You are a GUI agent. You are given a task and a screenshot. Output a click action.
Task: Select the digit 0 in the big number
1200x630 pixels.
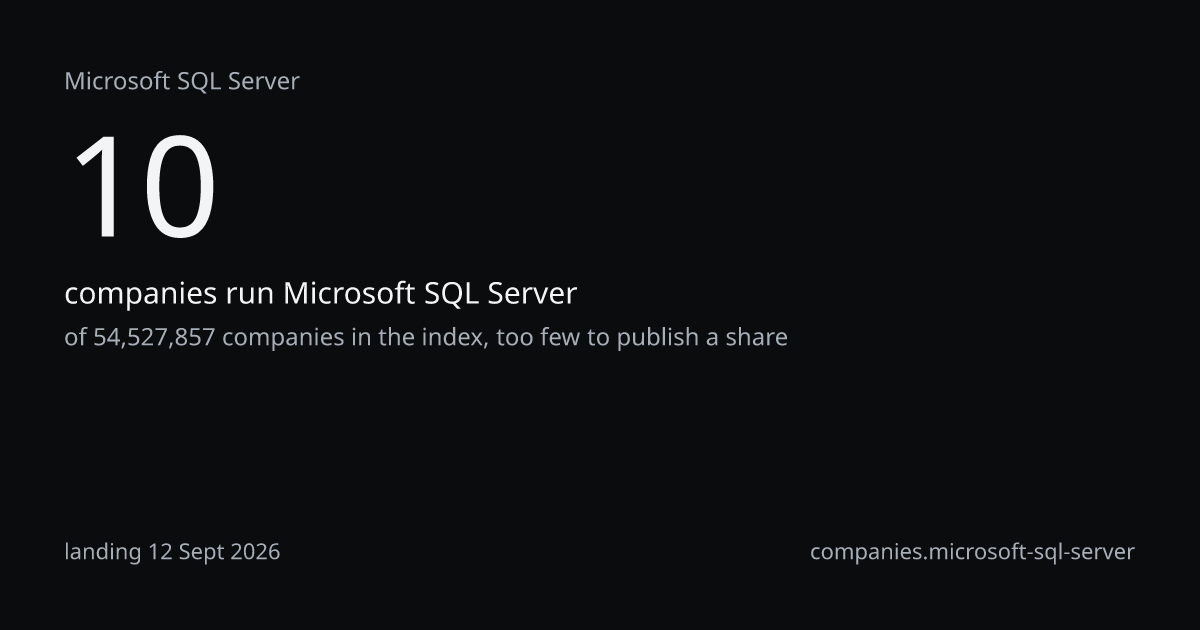click(178, 189)
